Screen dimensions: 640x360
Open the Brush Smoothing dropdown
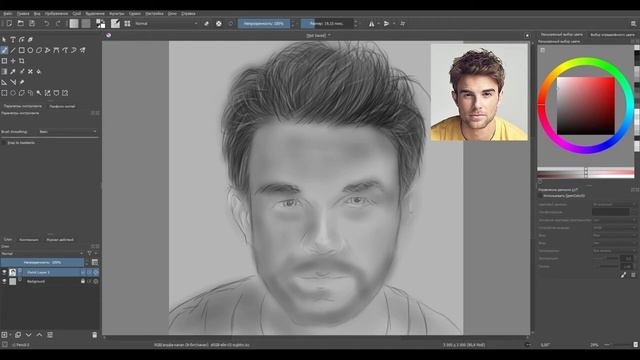(x=68, y=131)
